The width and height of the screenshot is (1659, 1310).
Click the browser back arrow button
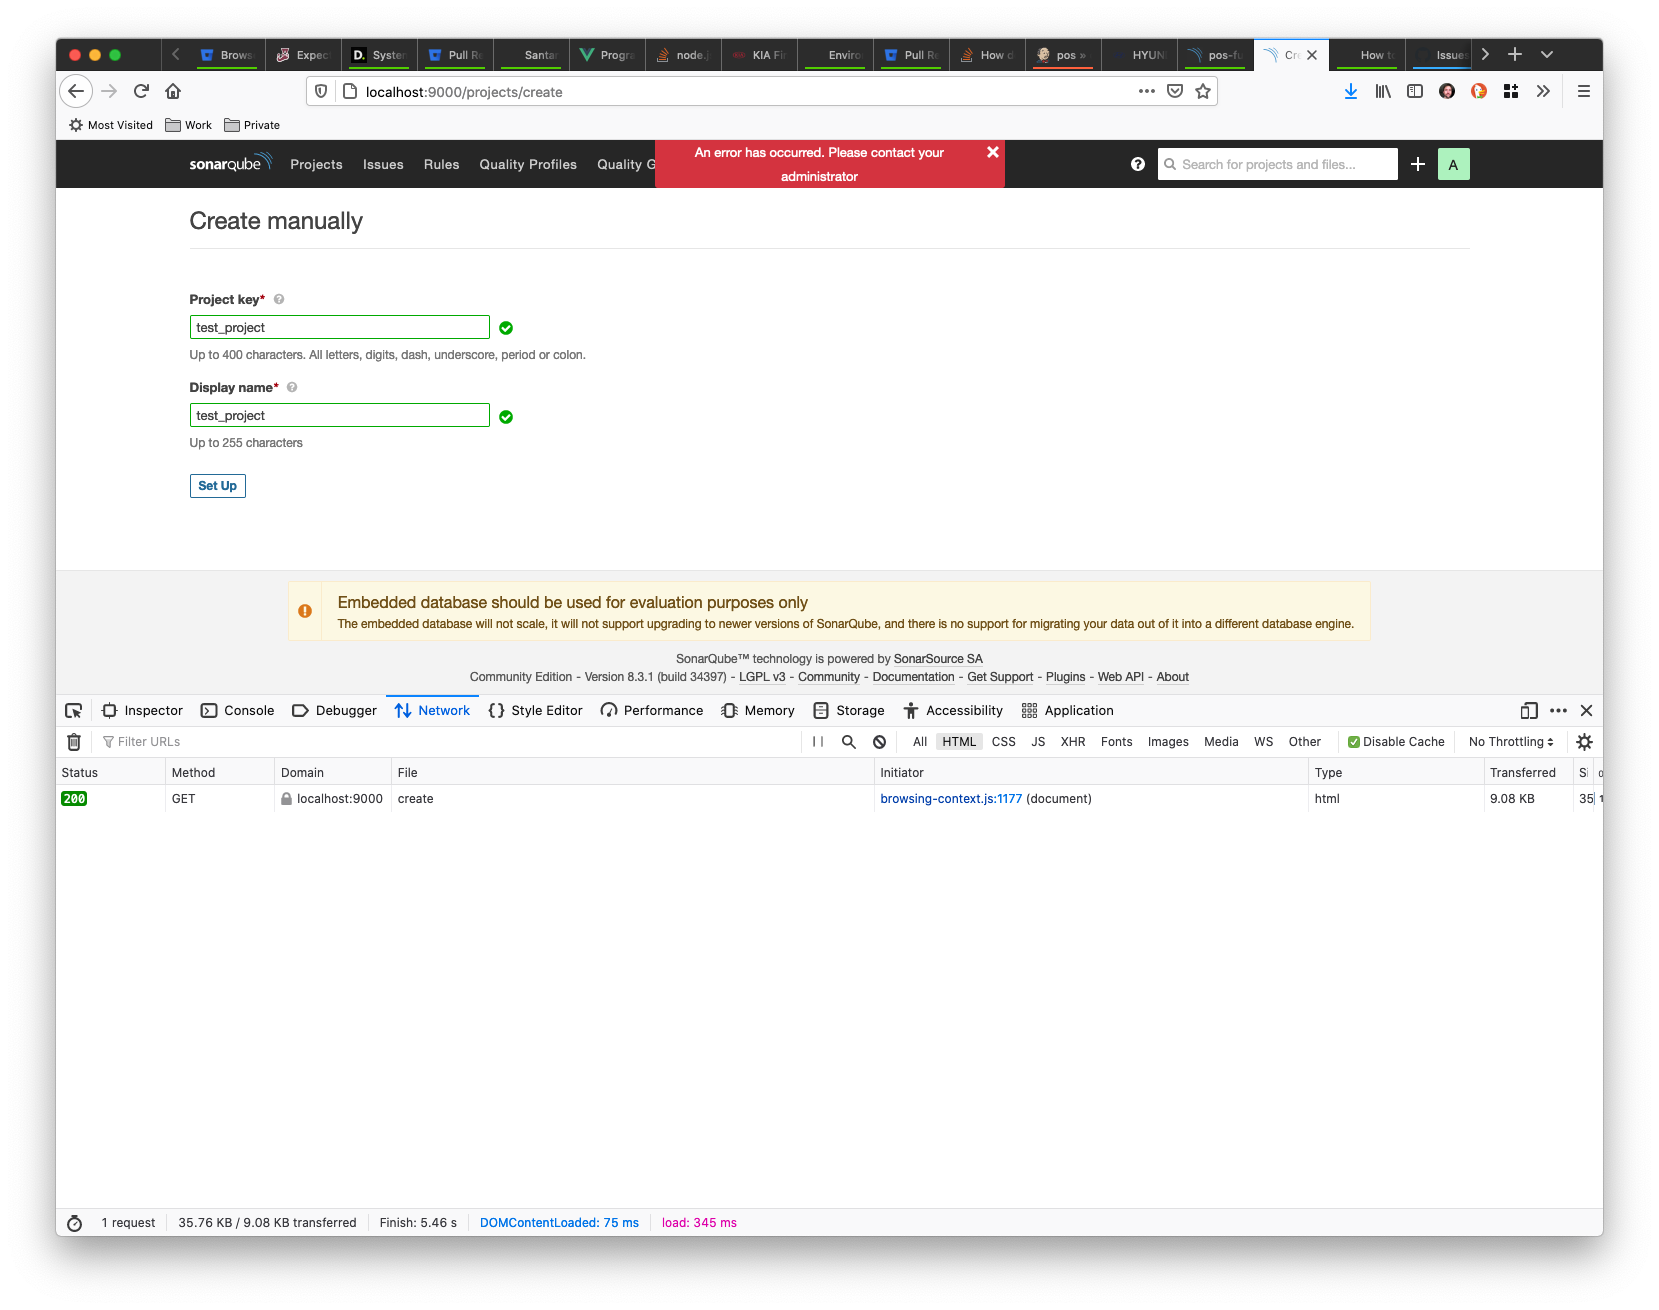coord(76,91)
